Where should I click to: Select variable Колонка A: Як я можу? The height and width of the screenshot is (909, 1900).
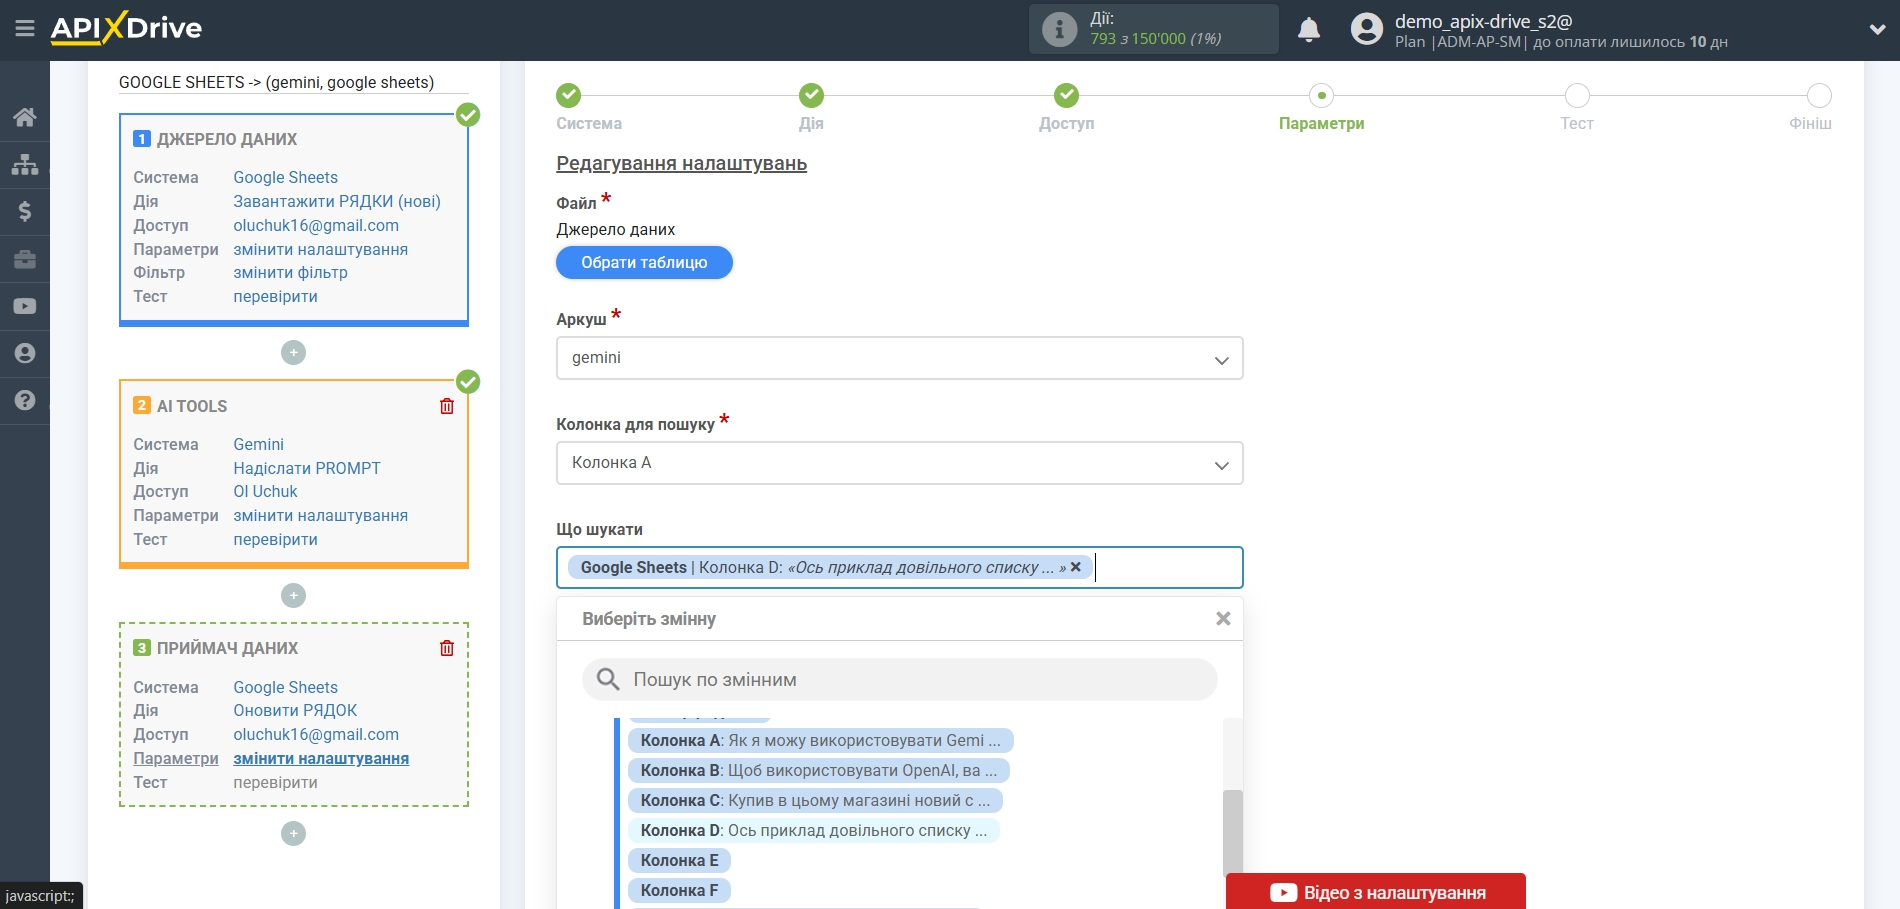[x=820, y=740]
